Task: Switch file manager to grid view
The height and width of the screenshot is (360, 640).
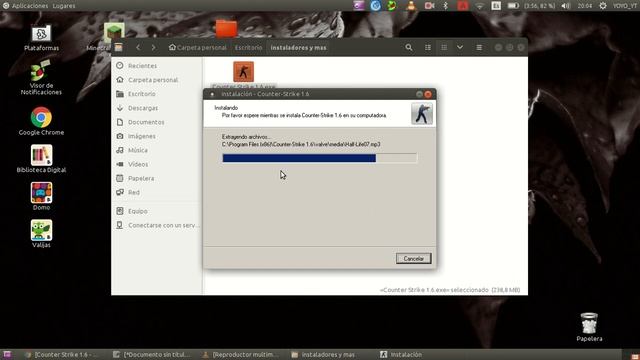Action: (x=444, y=47)
